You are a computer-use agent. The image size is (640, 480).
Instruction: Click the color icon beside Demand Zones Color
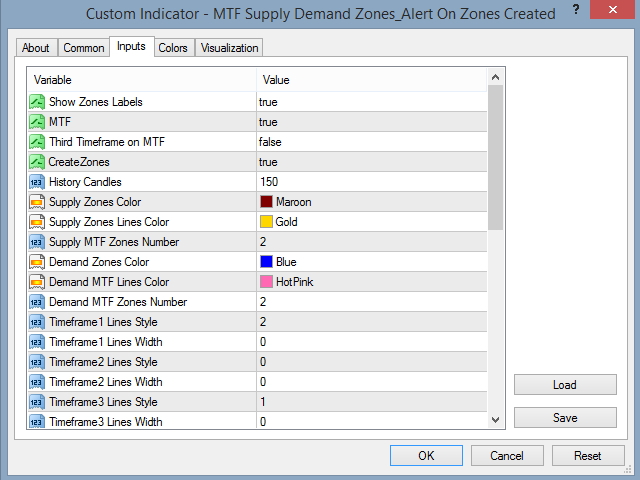point(37,262)
